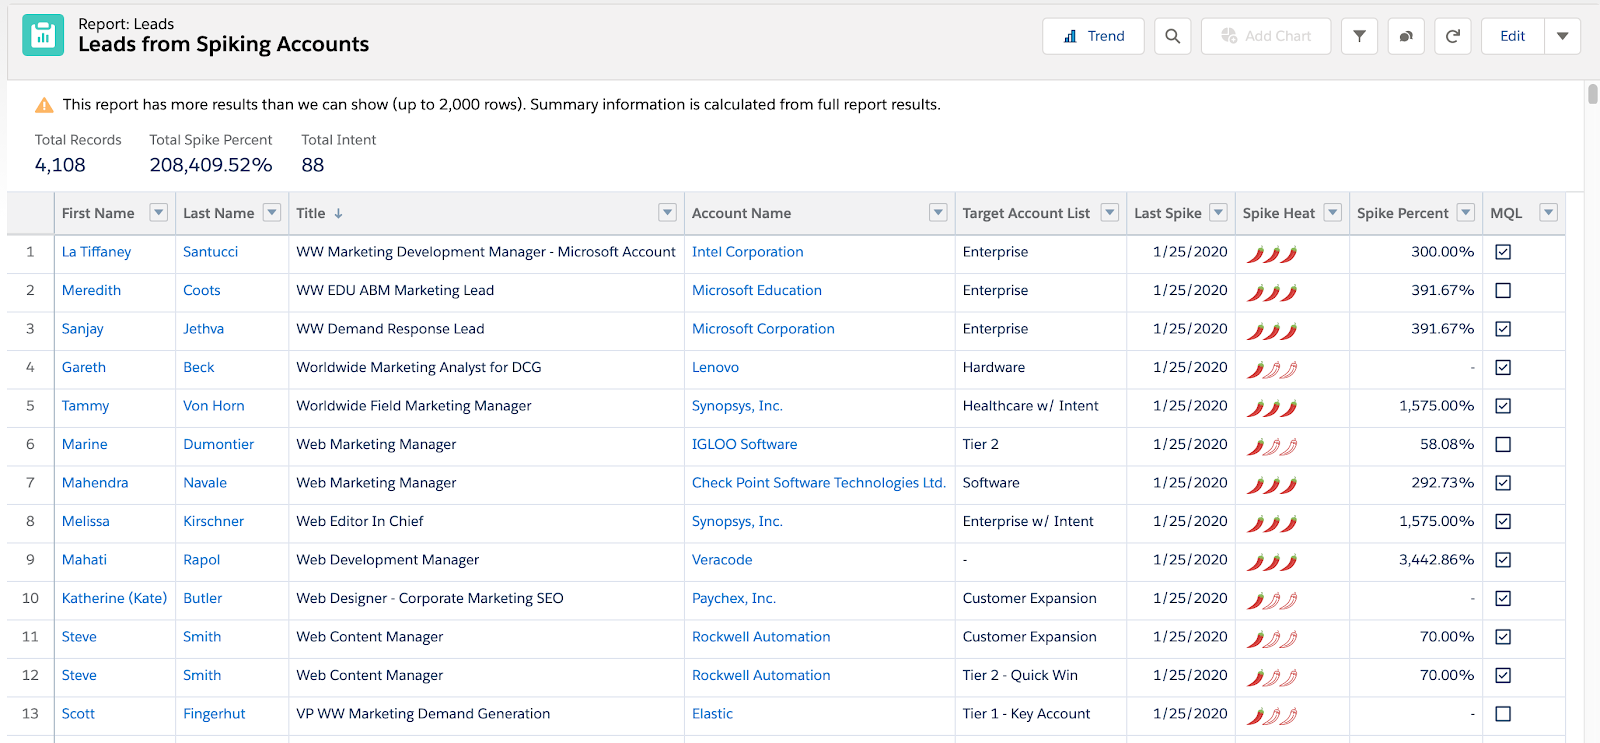Toggle MQL checkbox for Sanjay Jethva
The width and height of the screenshot is (1600, 743).
(1503, 329)
